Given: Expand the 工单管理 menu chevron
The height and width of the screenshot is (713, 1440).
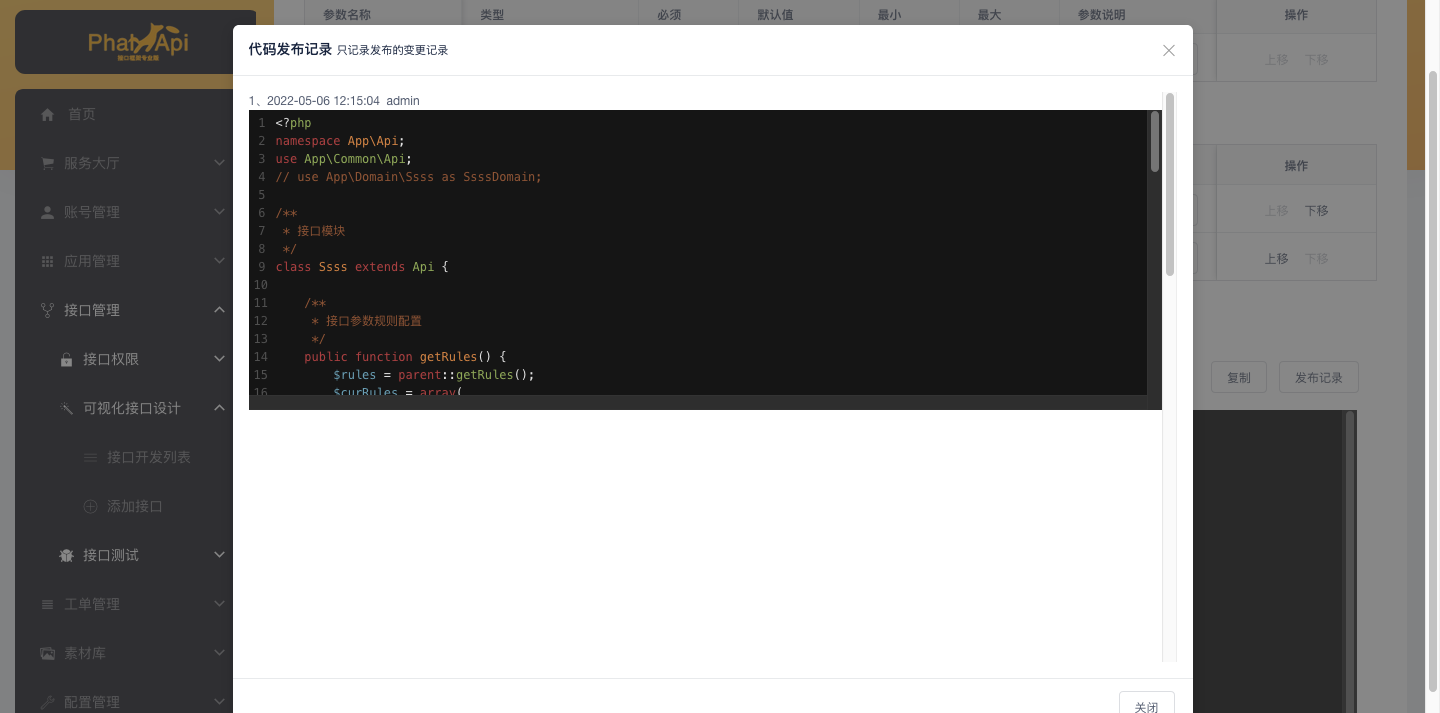Looking at the screenshot, I should 220,604.
